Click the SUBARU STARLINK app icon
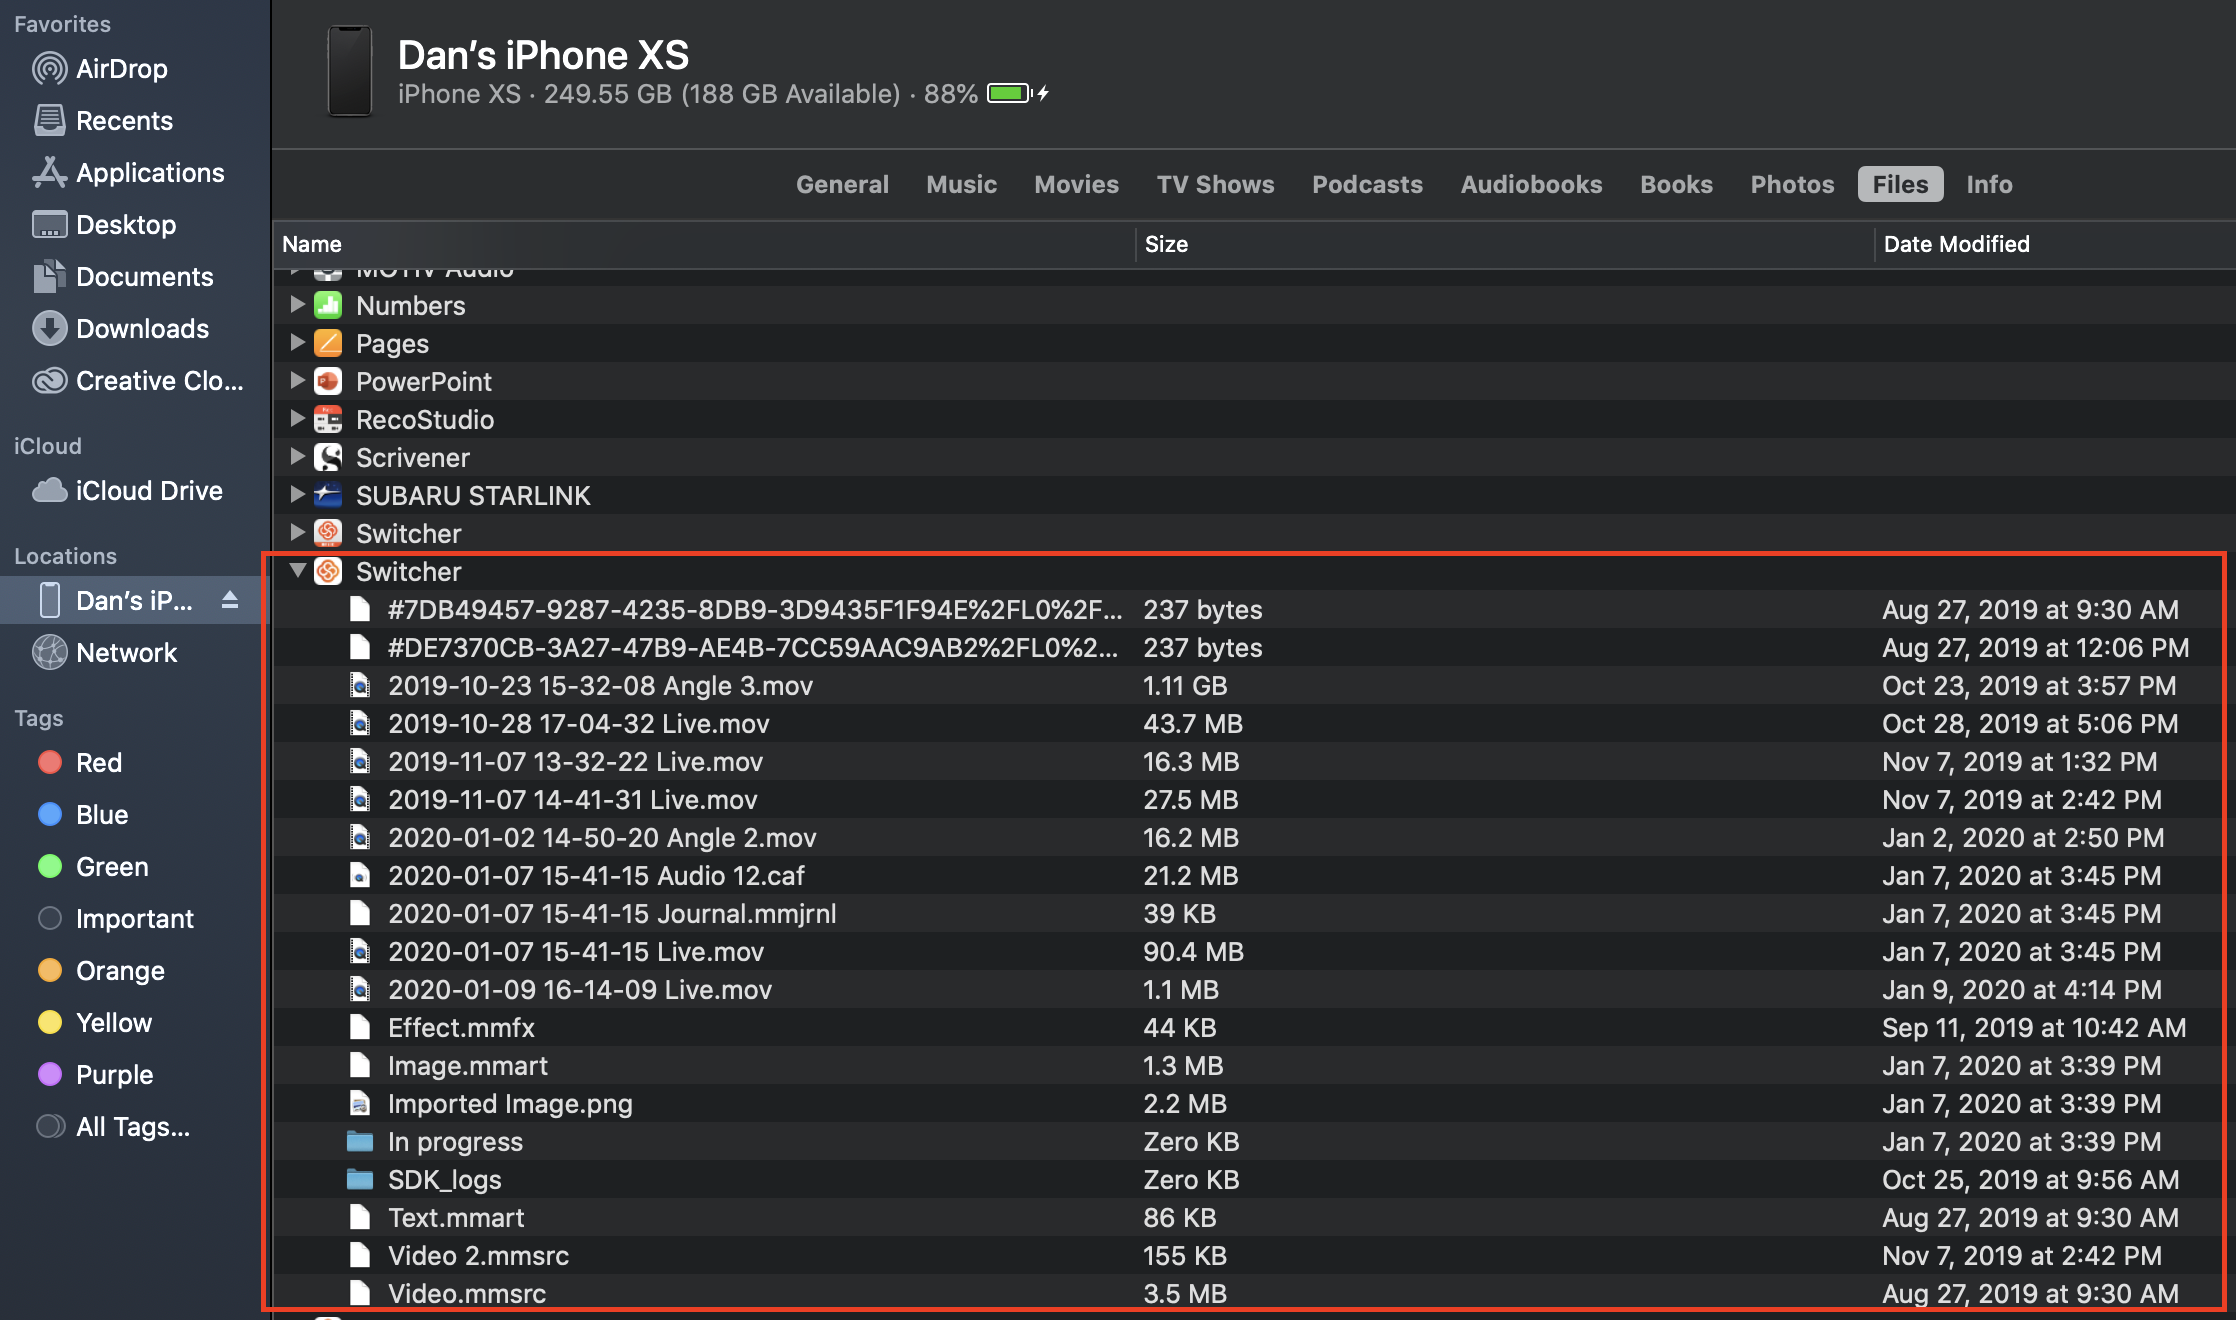 [x=328, y=495]
